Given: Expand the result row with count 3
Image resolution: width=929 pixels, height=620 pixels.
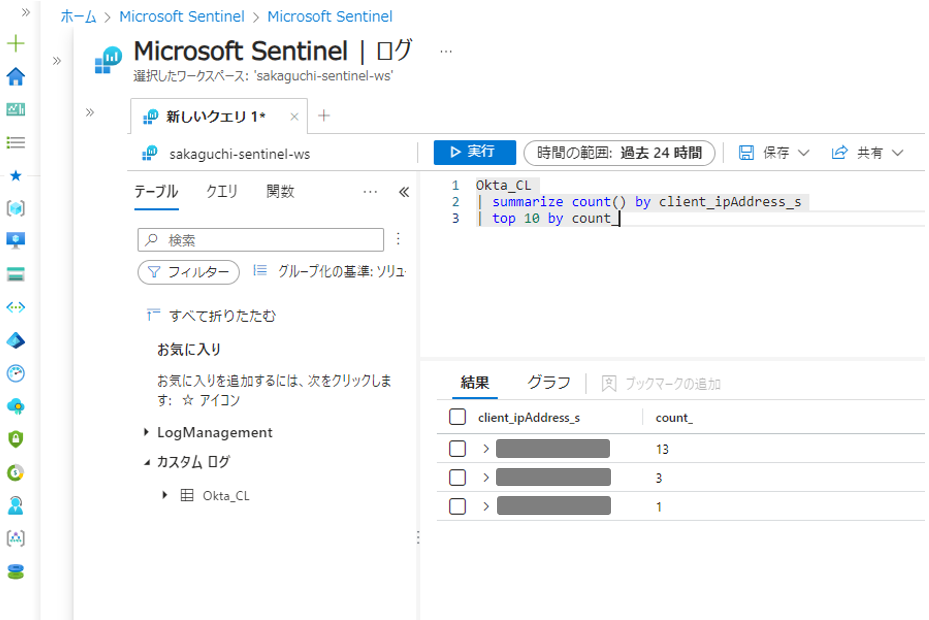Looking at the screenshot, I should tap(486, 478).
